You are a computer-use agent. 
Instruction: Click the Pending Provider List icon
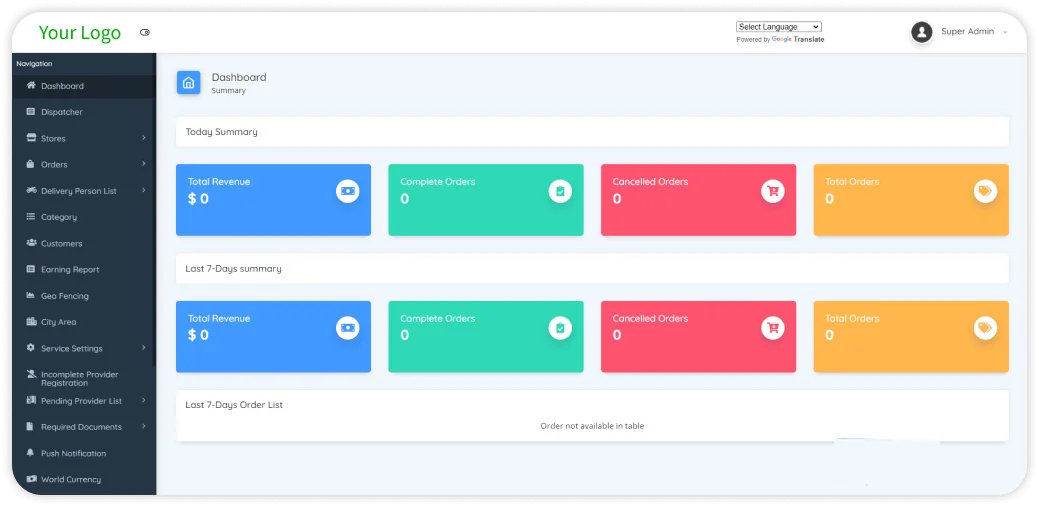point(30,400)
